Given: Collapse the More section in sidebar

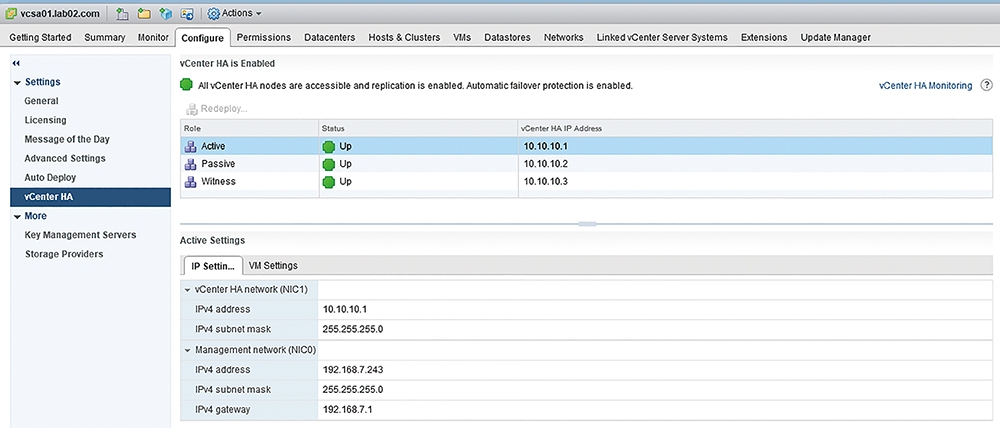Looking at the screenshot, I should (17, 216).
